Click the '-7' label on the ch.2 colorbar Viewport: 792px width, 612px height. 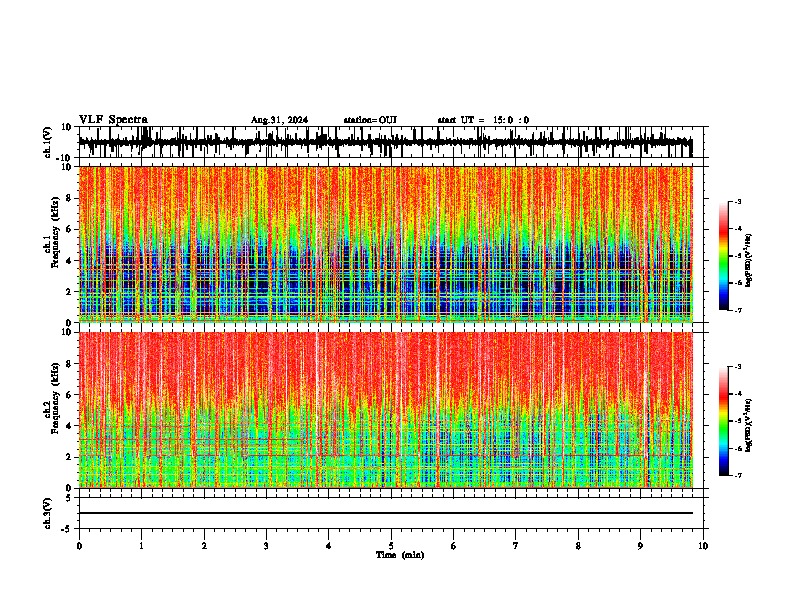point(738,475)
